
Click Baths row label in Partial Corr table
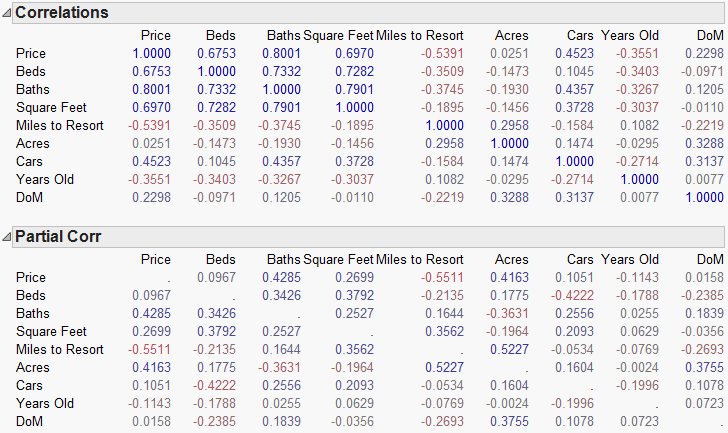pyautogui.click(x=32, y=314)
